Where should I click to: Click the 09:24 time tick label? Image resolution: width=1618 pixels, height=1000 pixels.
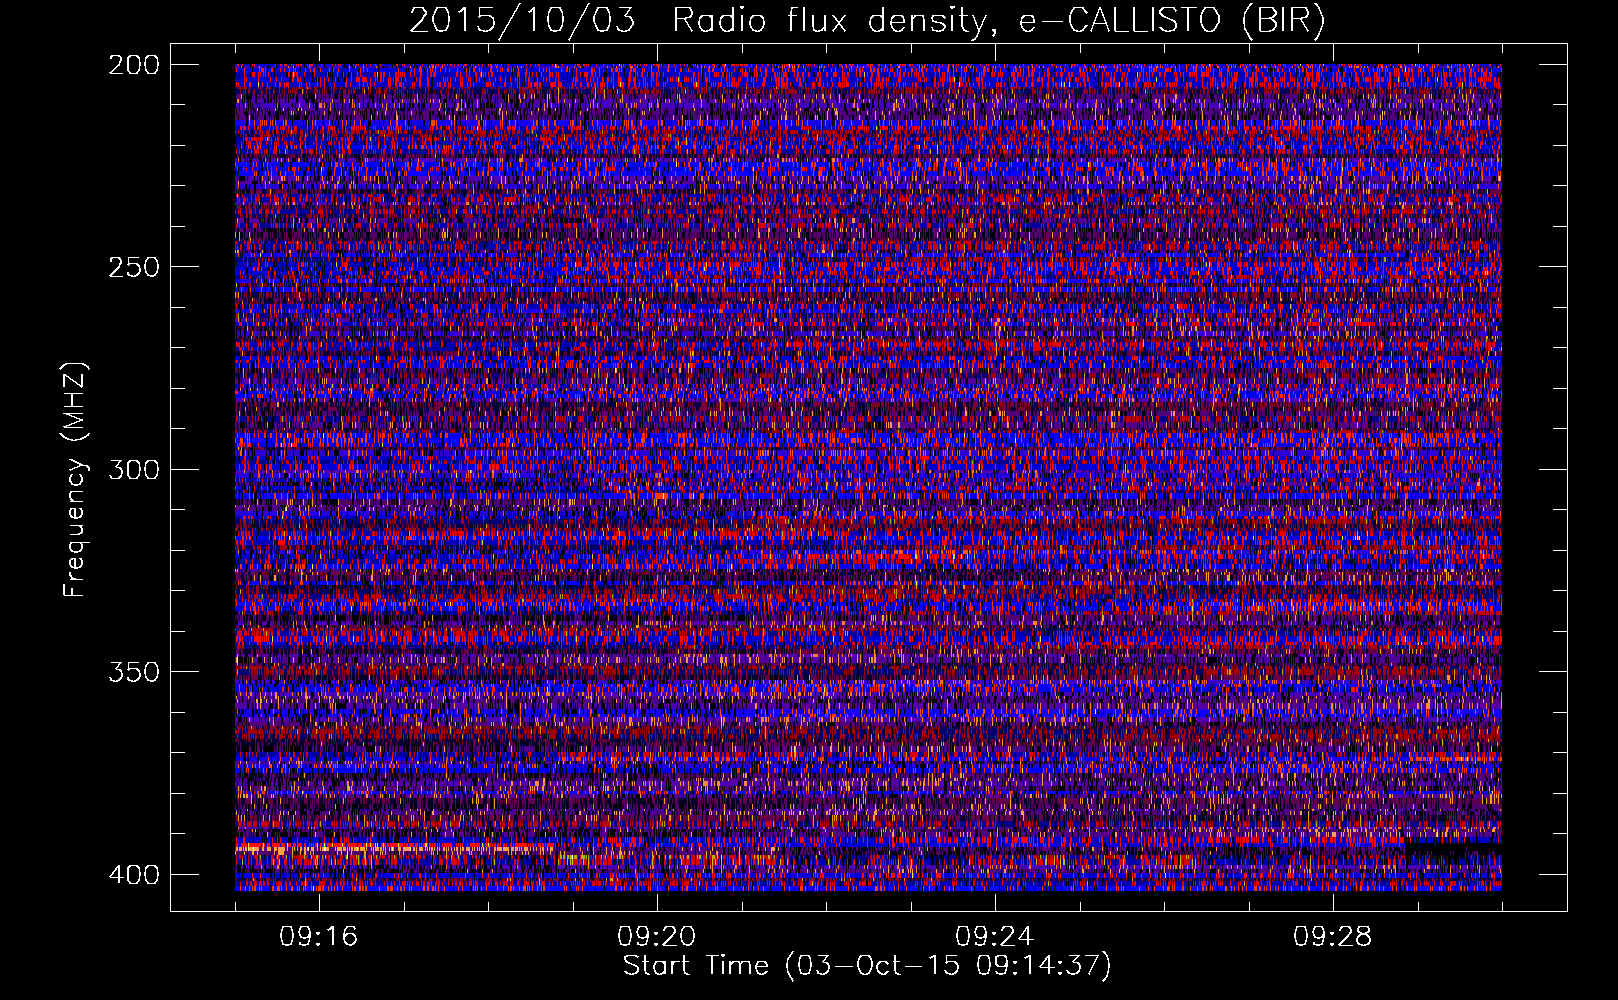[x=995, y=937]
